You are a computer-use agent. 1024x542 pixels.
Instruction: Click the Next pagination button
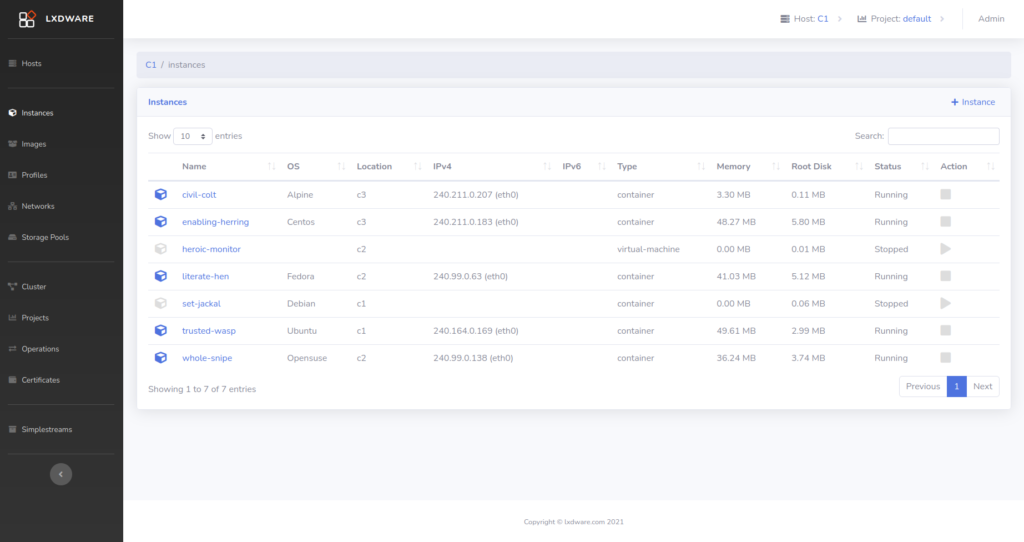click(x=982, y=387)
